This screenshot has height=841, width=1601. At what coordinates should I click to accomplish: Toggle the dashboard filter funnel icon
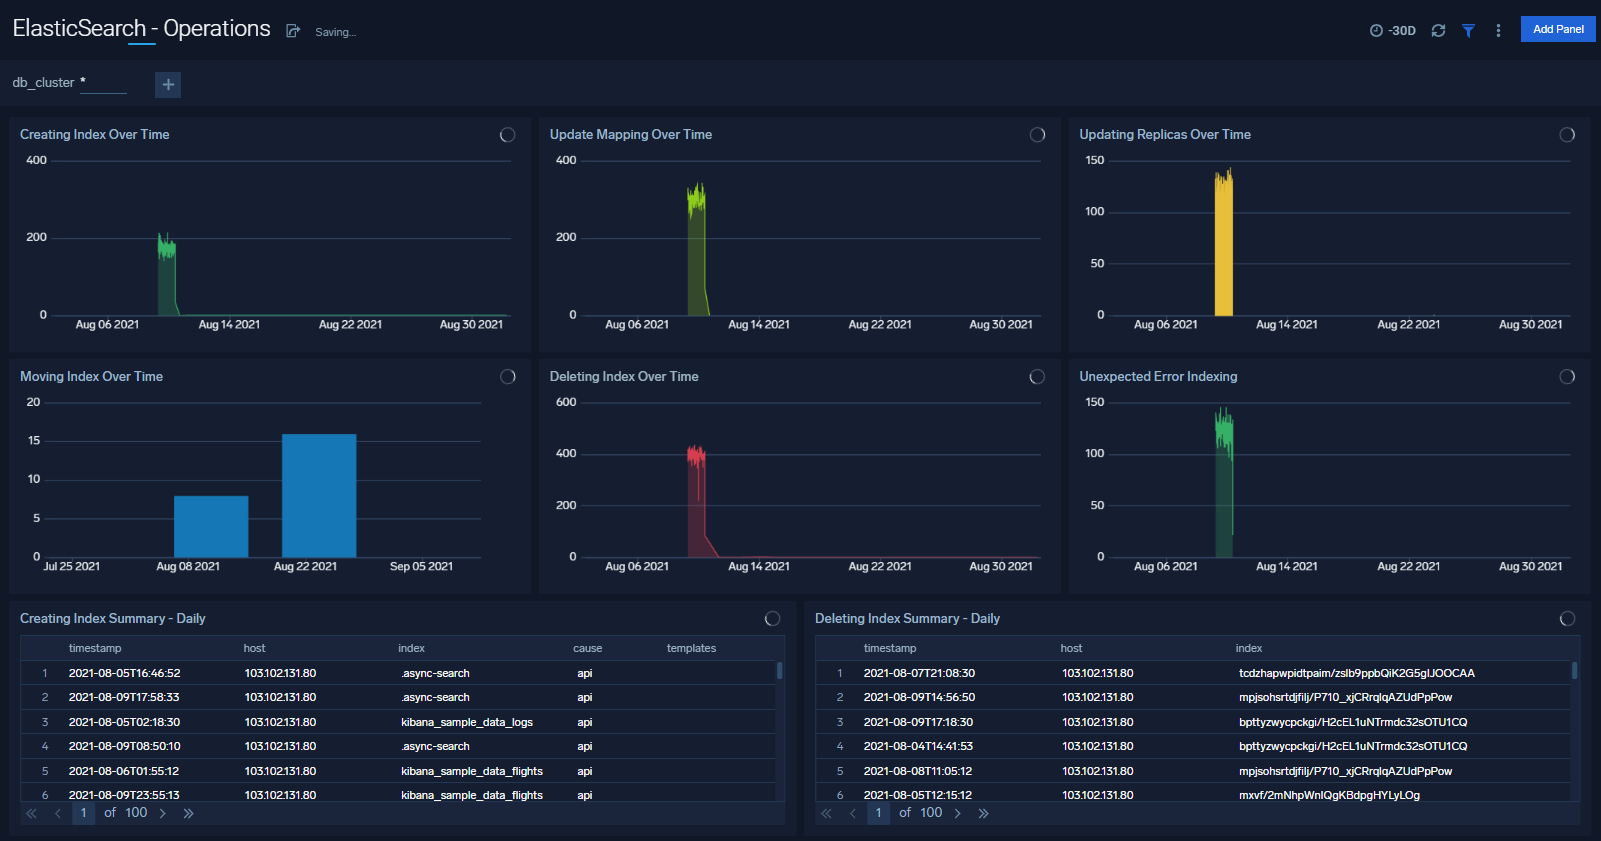point(1468,31)
